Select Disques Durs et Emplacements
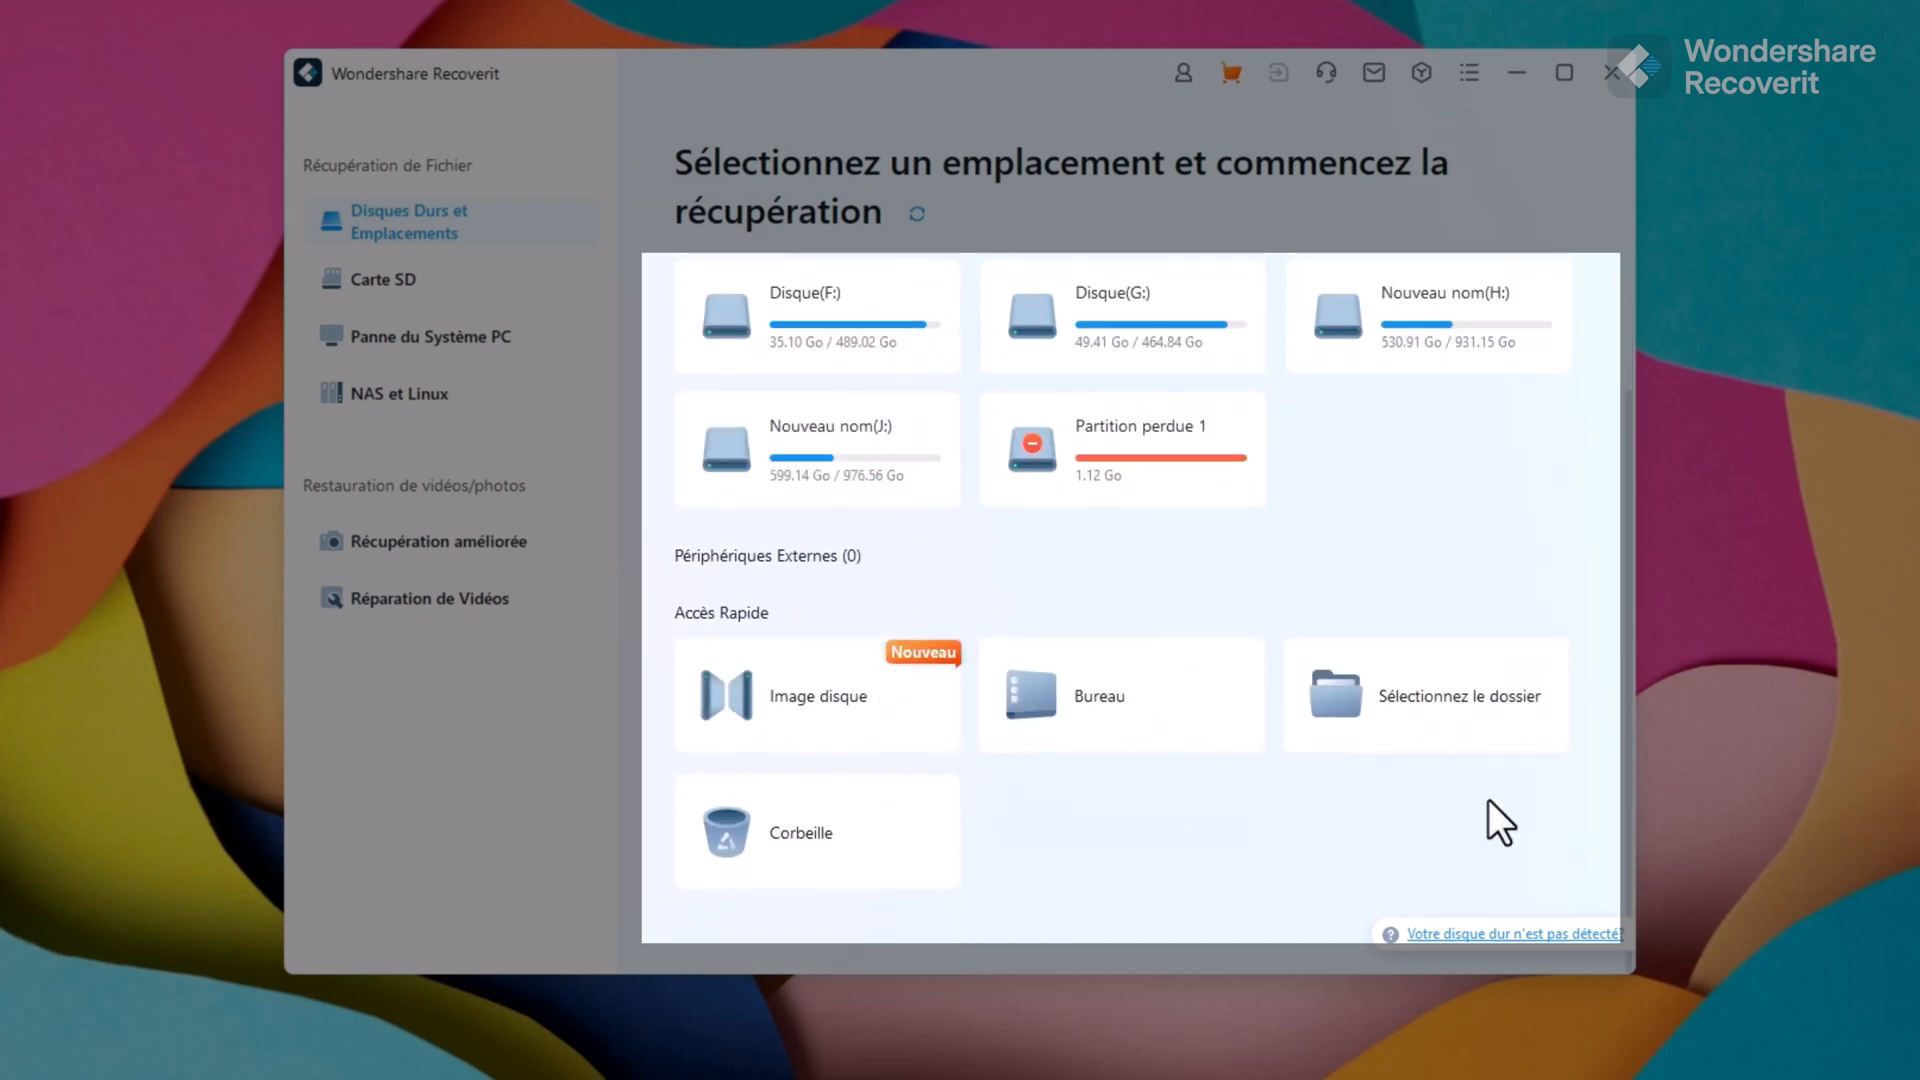 coord(451,222)
